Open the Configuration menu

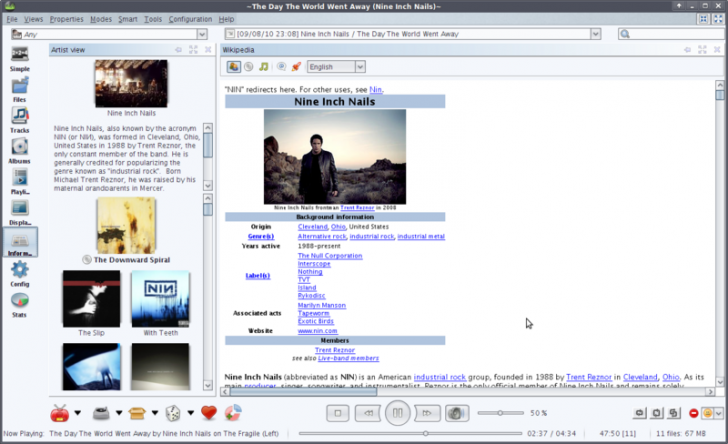pos(190,19)
